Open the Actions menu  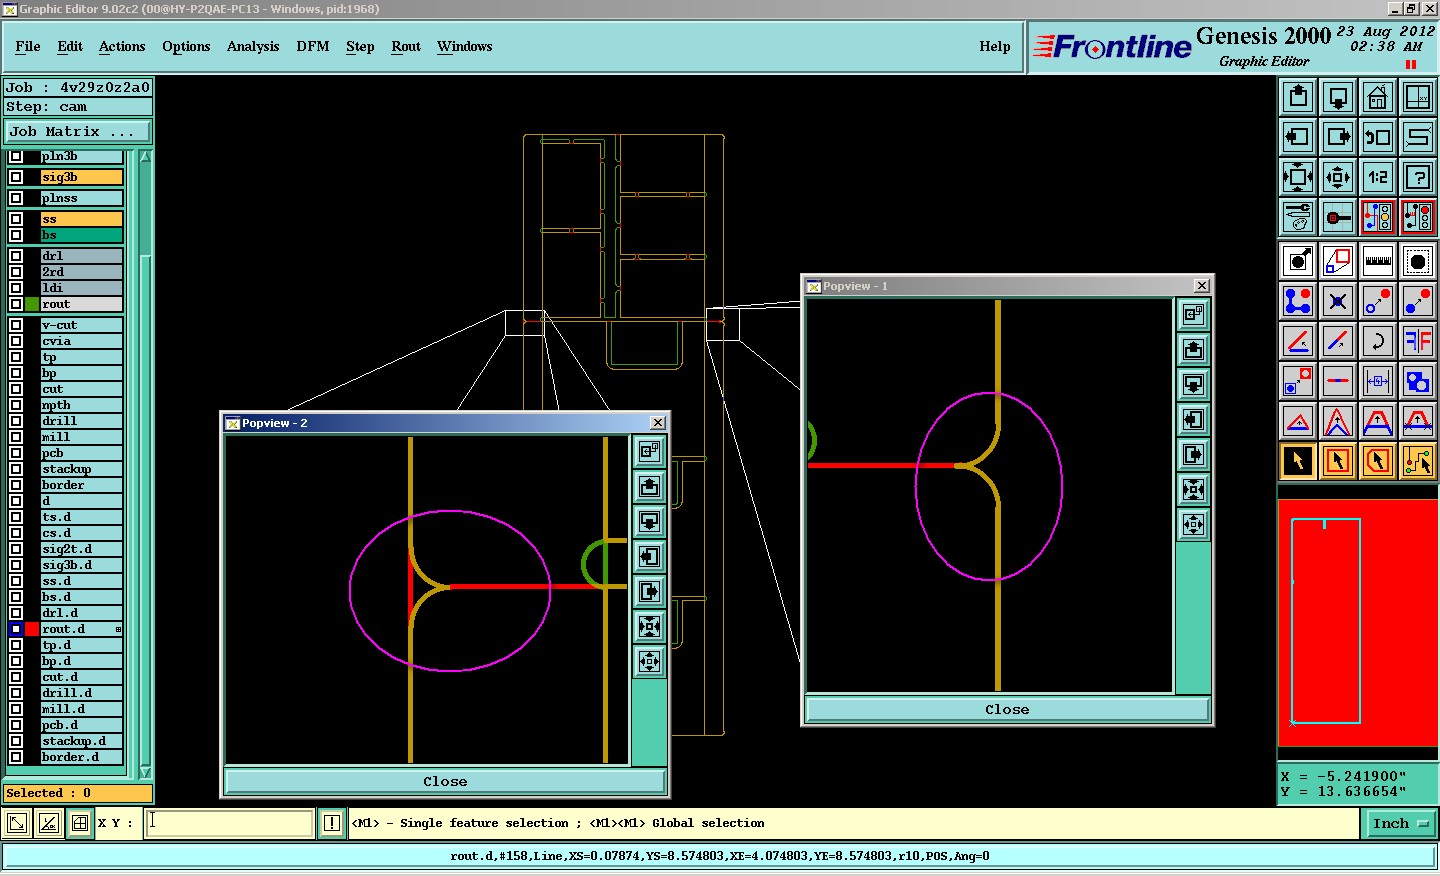(x=122, y=46)
